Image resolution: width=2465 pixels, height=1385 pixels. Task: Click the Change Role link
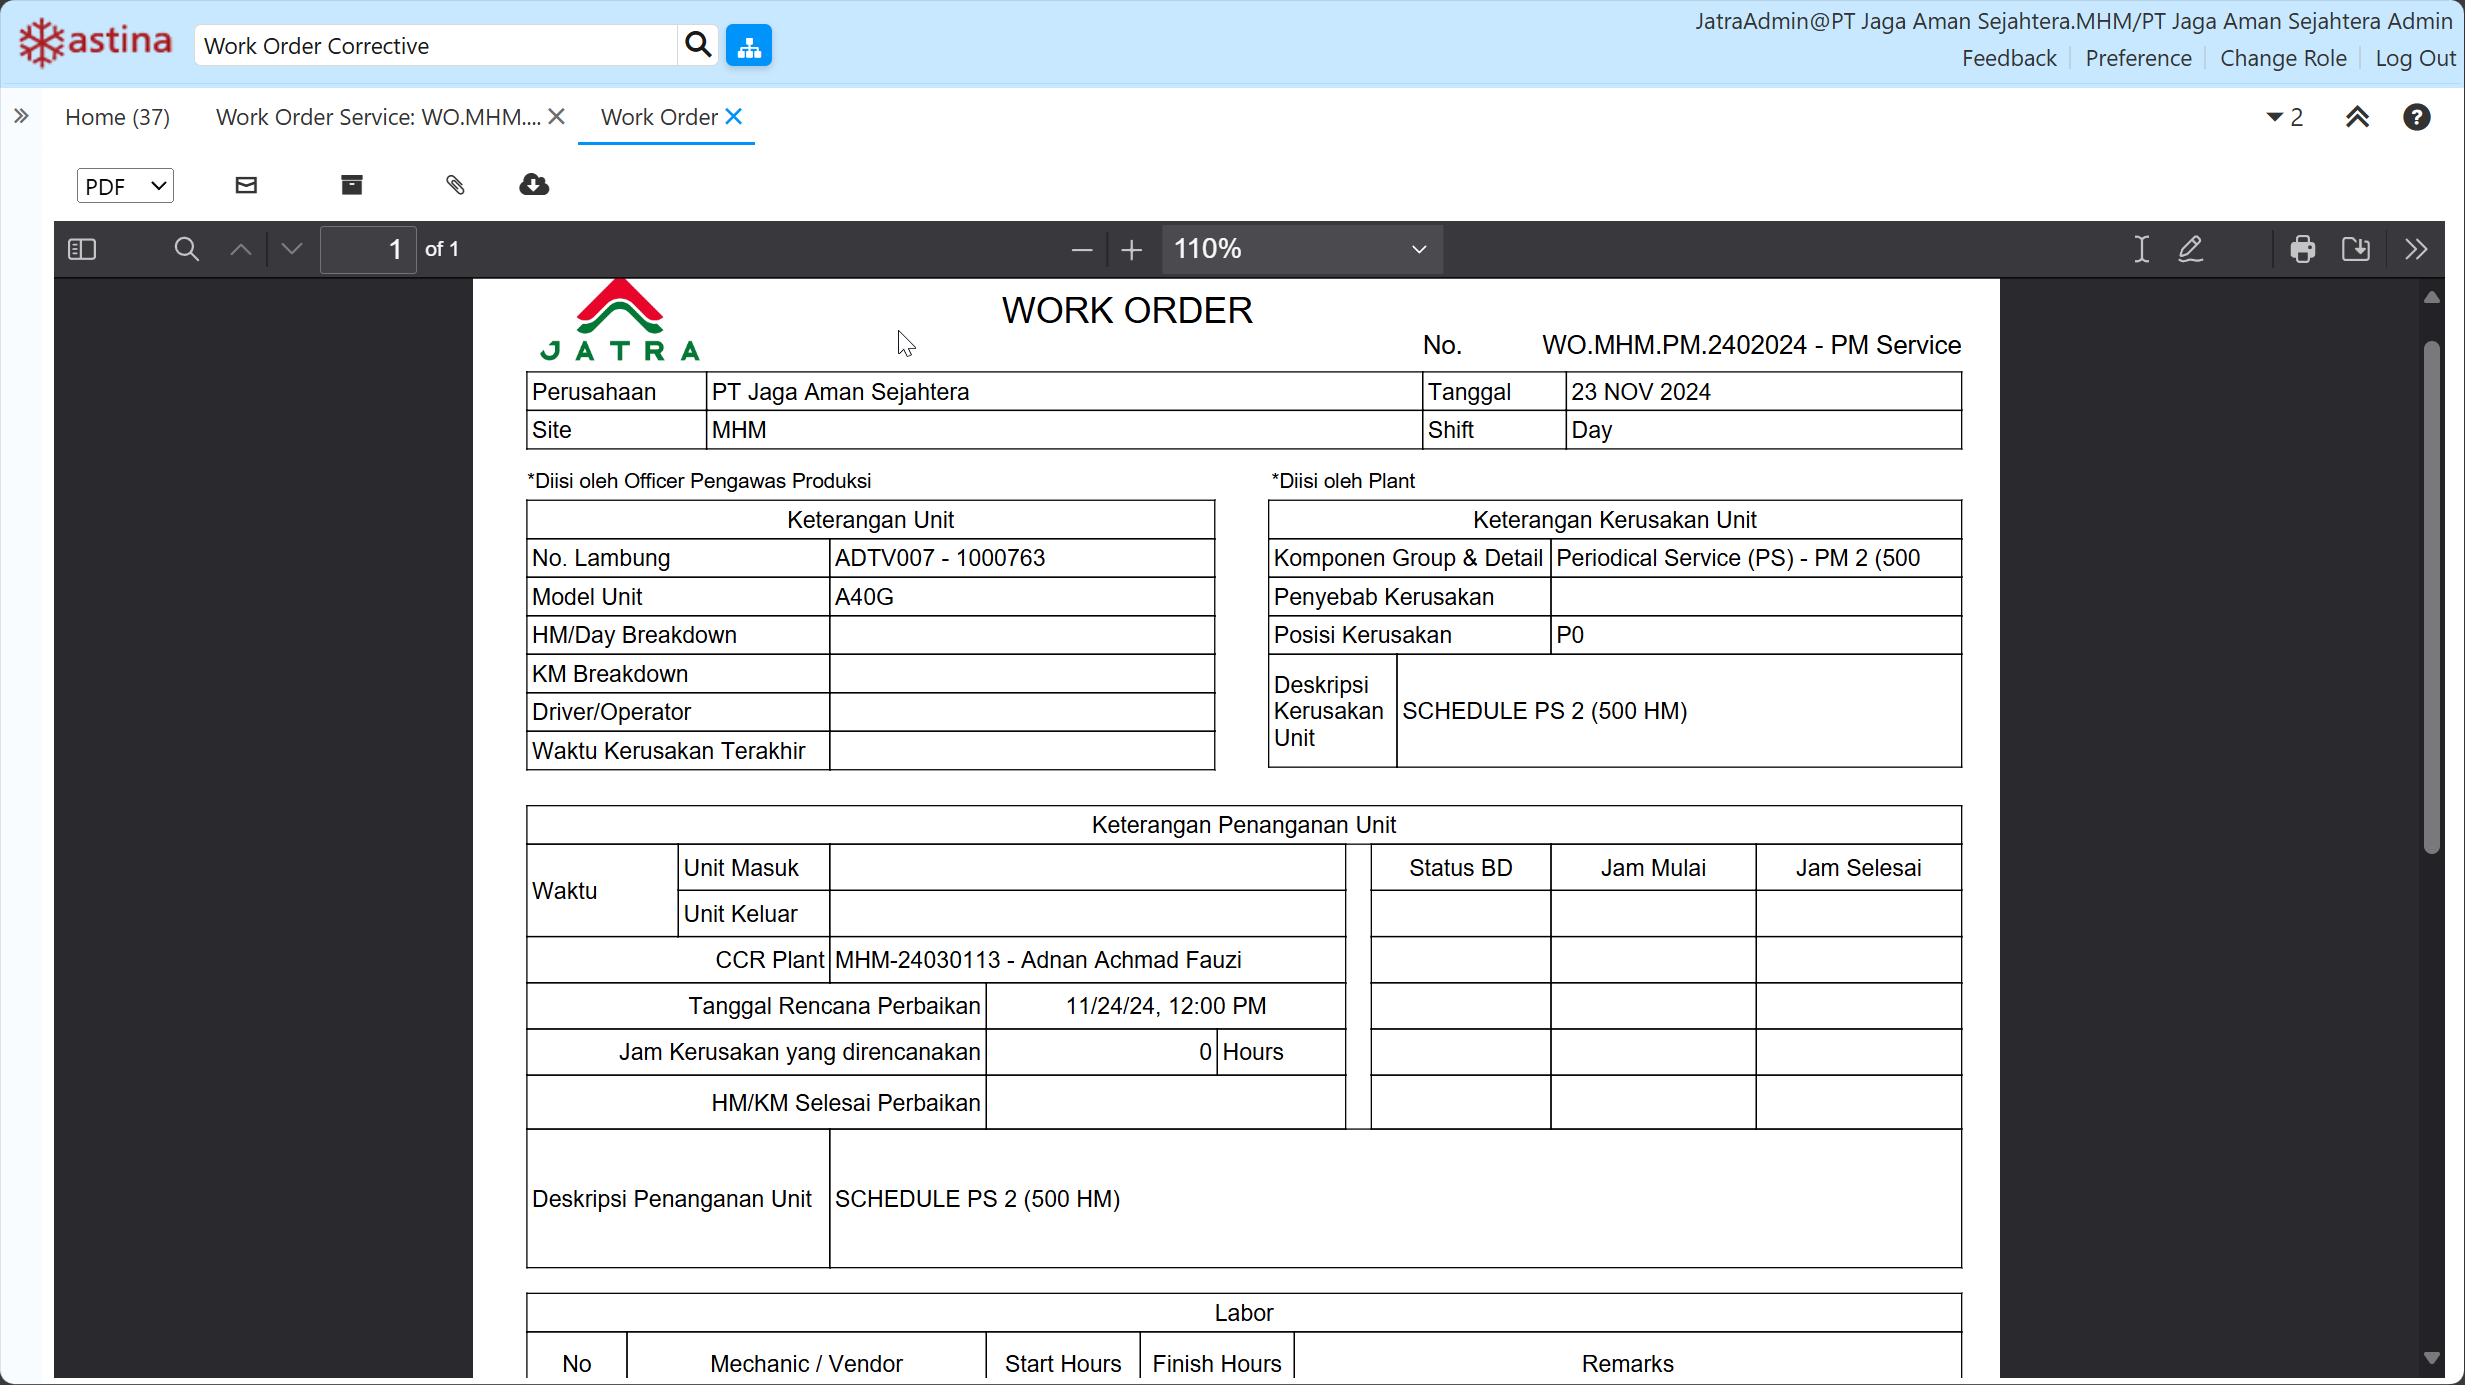2283,58
